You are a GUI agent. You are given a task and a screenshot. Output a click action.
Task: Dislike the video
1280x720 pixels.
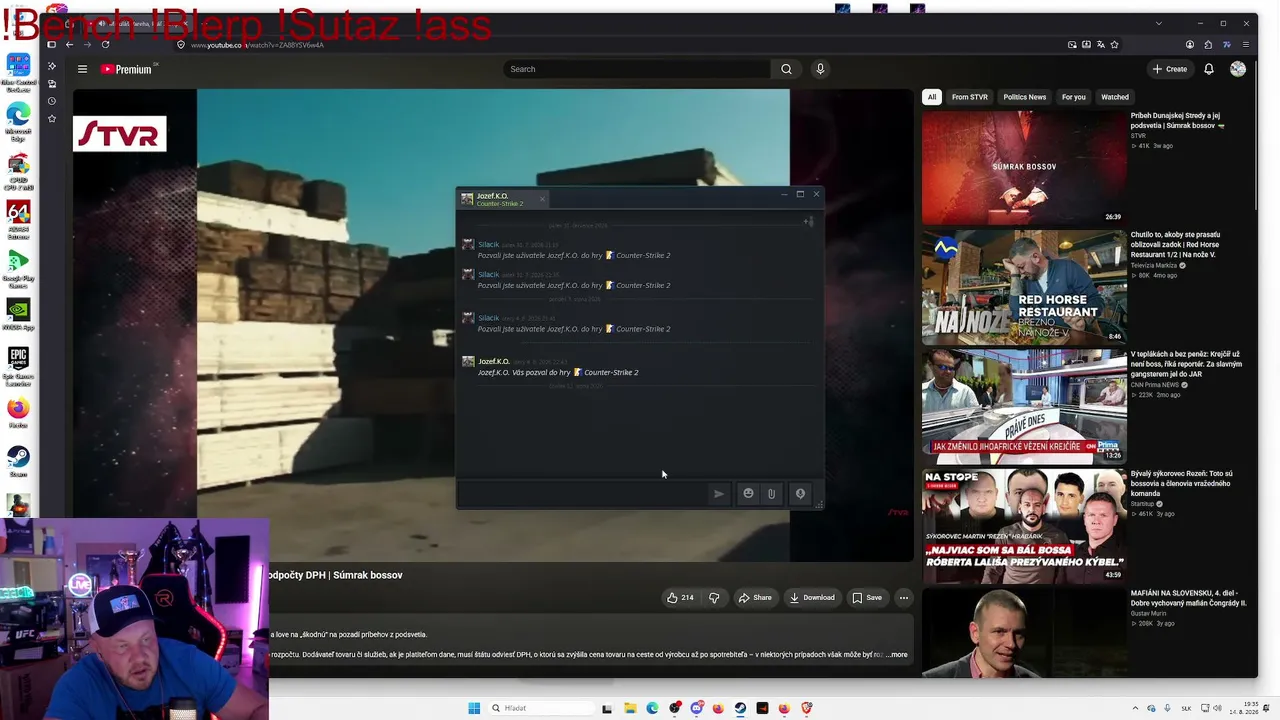[714, 598]
